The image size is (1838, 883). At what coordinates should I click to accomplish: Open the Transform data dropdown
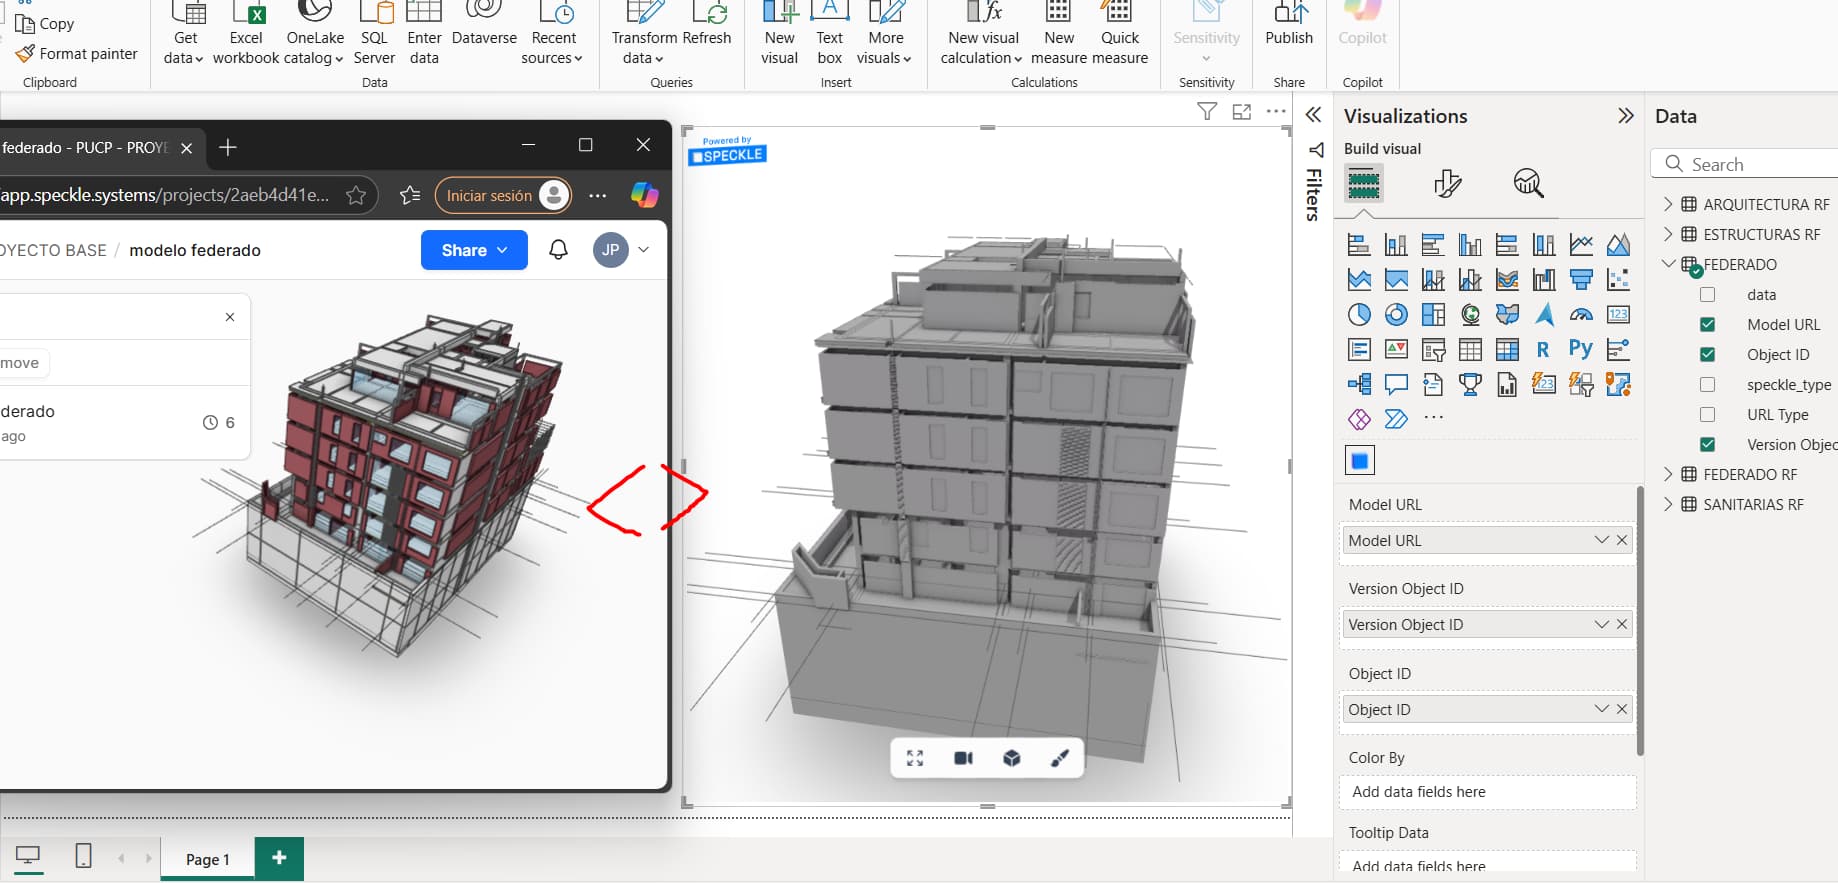(x=644, y=48)
